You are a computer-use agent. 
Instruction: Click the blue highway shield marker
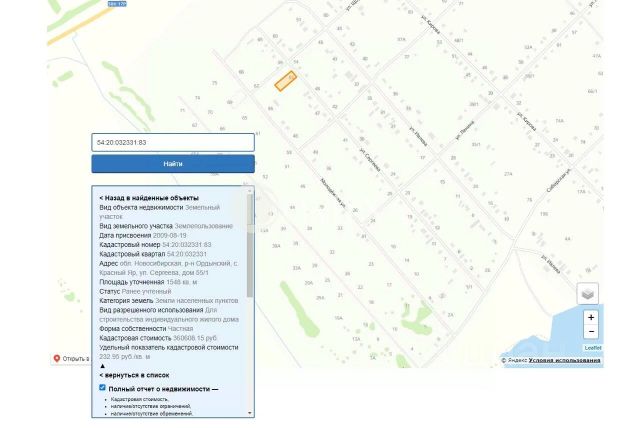117,4
